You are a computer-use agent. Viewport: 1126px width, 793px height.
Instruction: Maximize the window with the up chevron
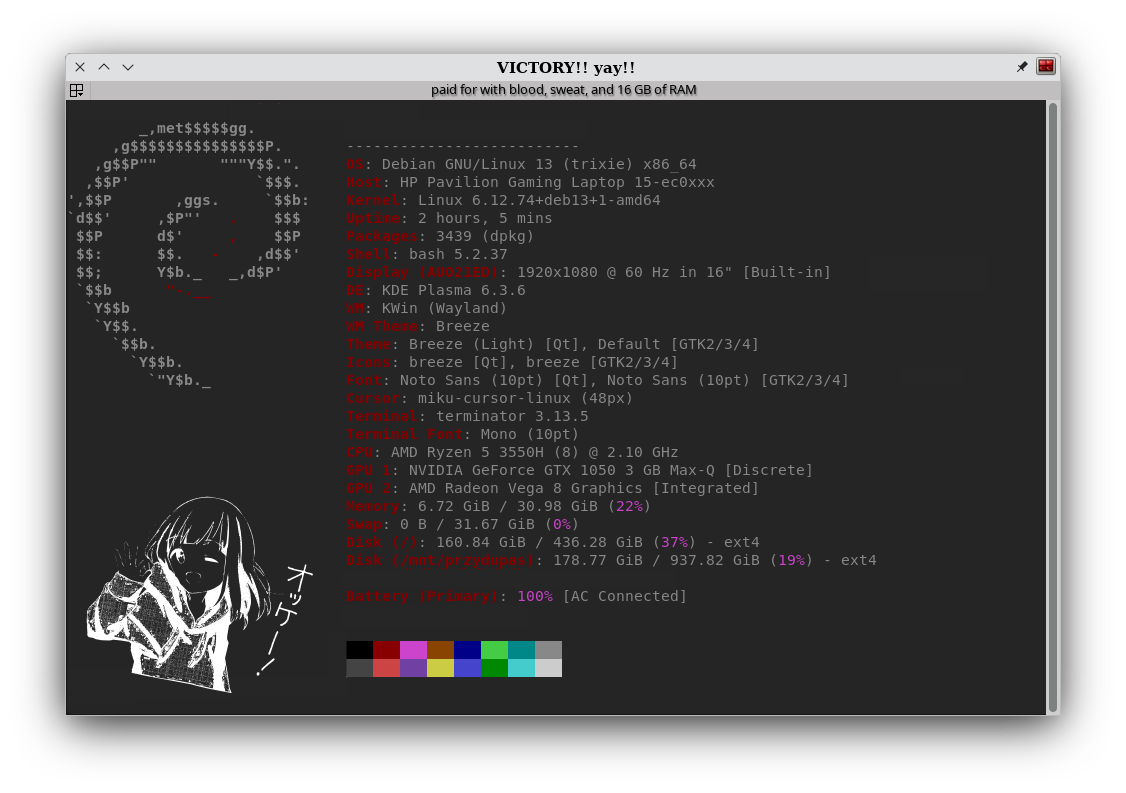(x=104, y=67)
